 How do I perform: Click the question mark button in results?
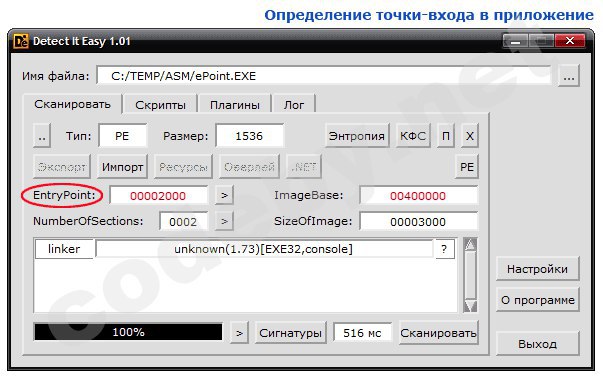[x=444, y=249]
